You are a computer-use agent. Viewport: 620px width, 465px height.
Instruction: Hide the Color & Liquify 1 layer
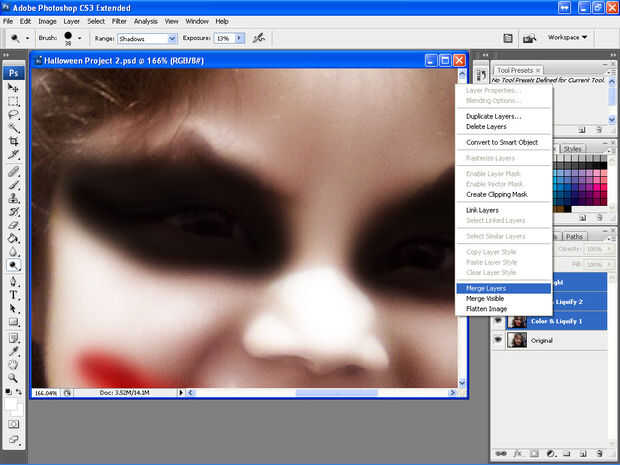click(498, 321)
